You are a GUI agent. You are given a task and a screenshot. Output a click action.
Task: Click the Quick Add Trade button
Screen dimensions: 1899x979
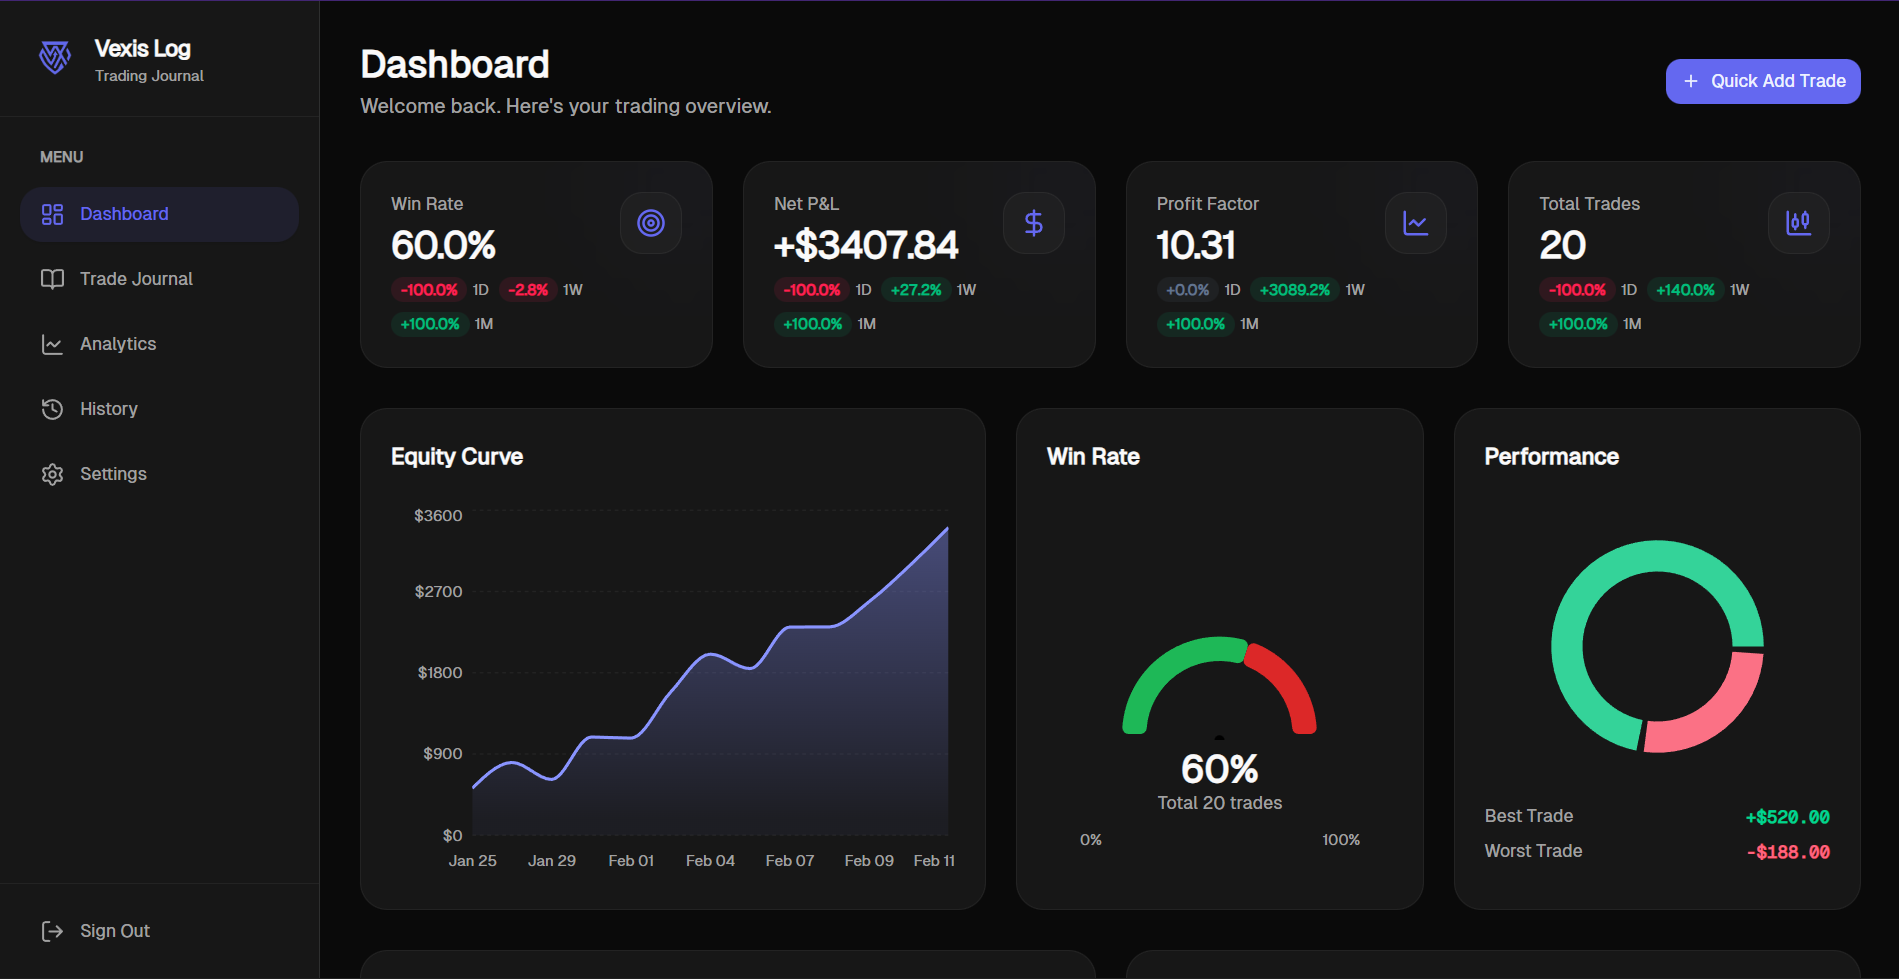pos(1762,81)
